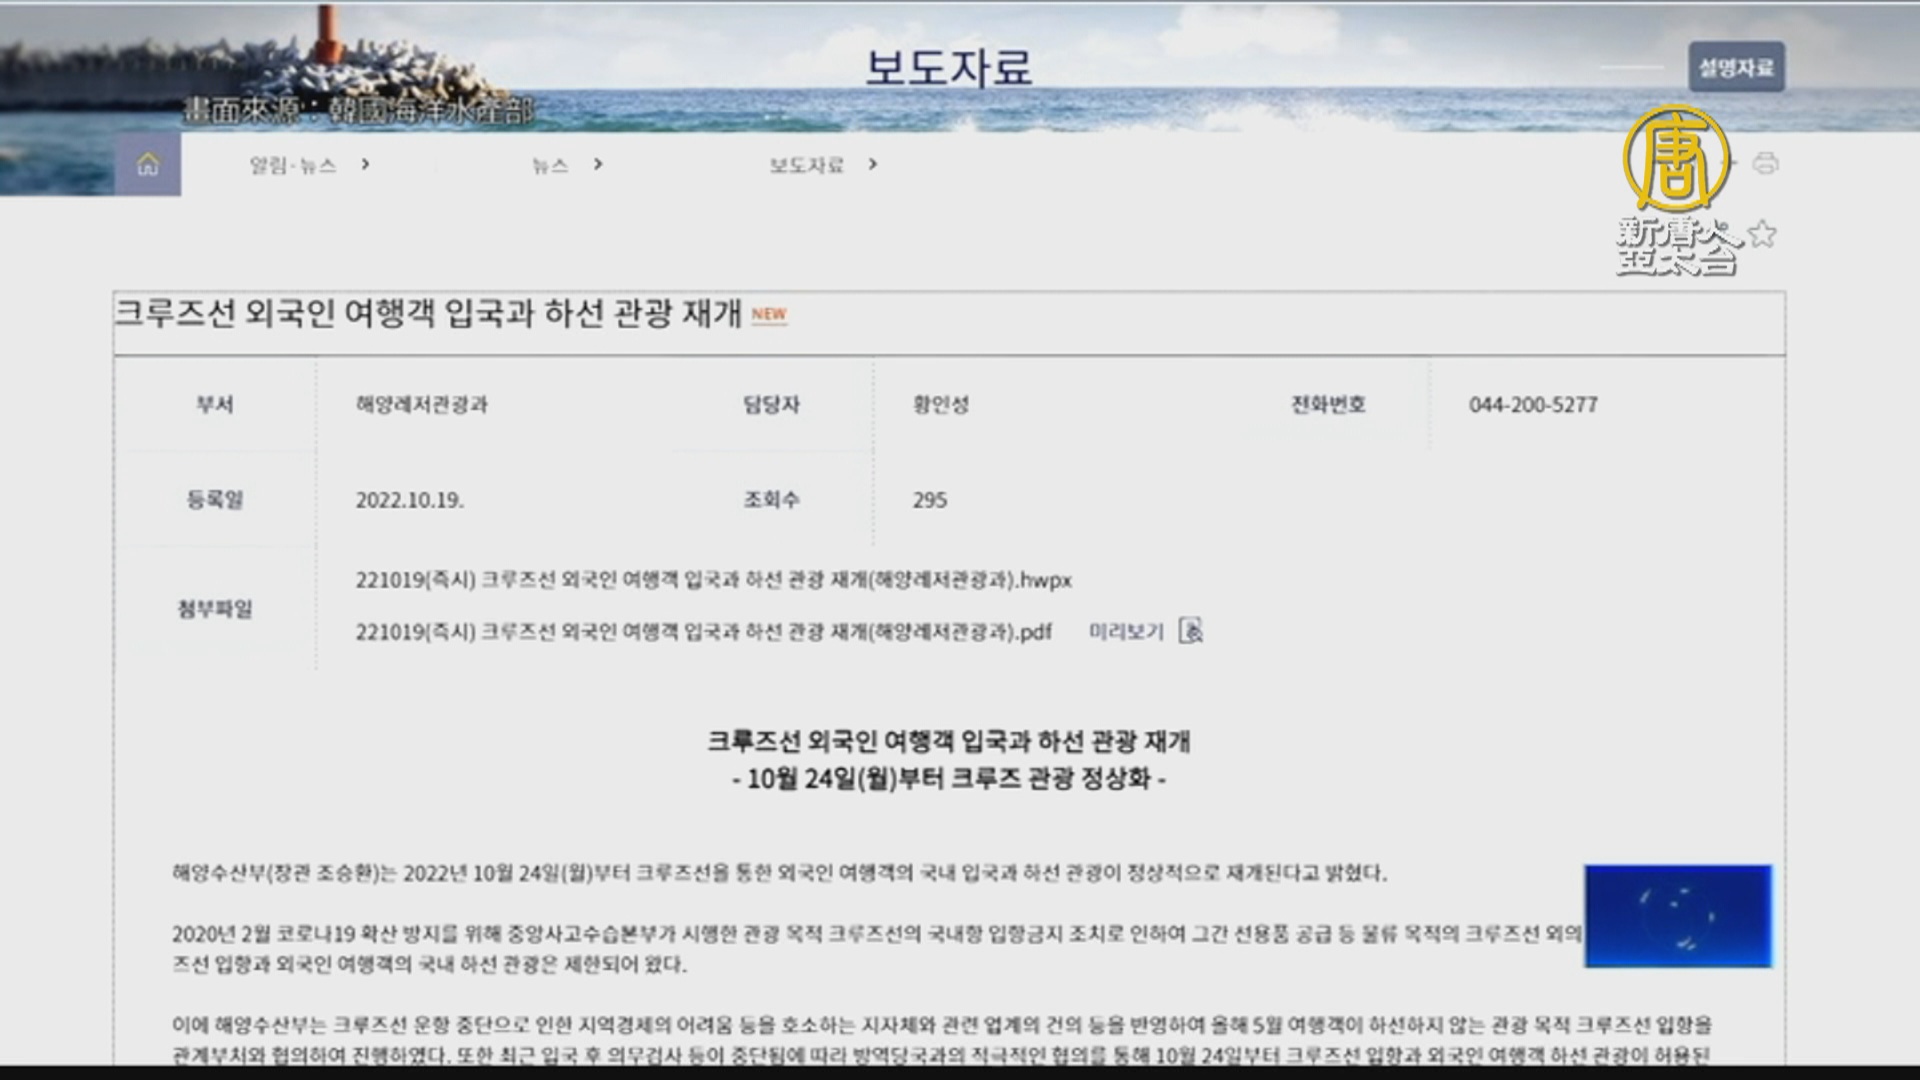Open the 알림·뉴스 breadcrumb menu
The width and height of the screenshot is (1920, 1080).
292,165
